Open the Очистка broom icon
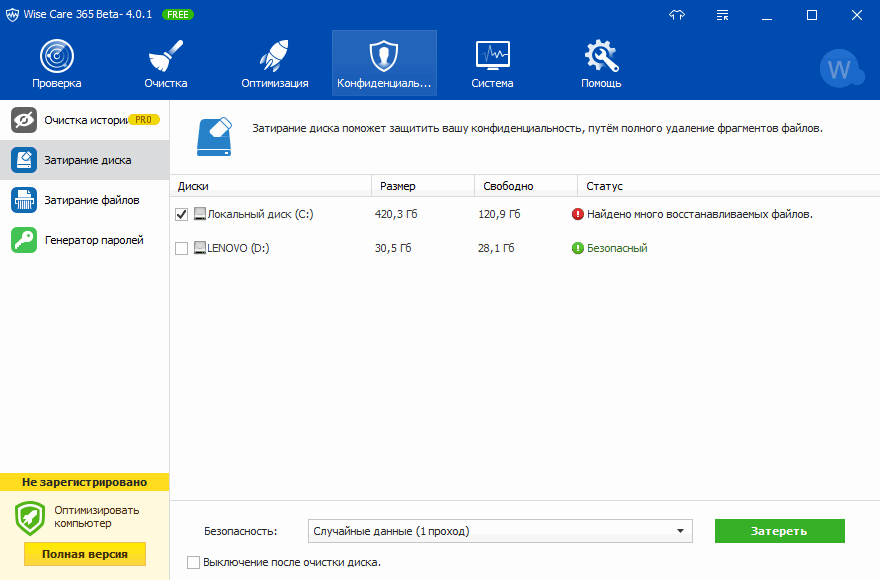The height and width of the screenshot is (580, 880). tap(165, 55)
